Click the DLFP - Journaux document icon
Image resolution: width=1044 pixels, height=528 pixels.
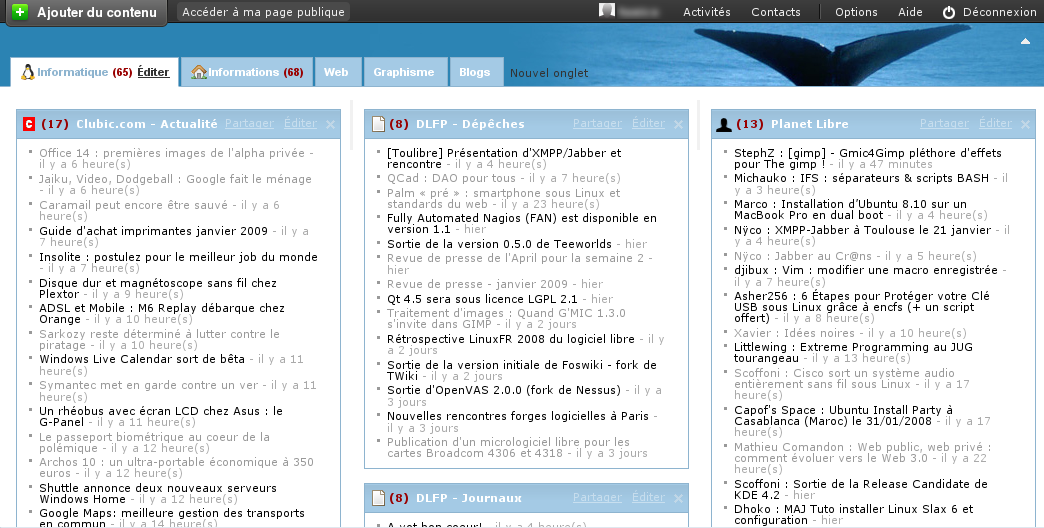click(378, 497)
